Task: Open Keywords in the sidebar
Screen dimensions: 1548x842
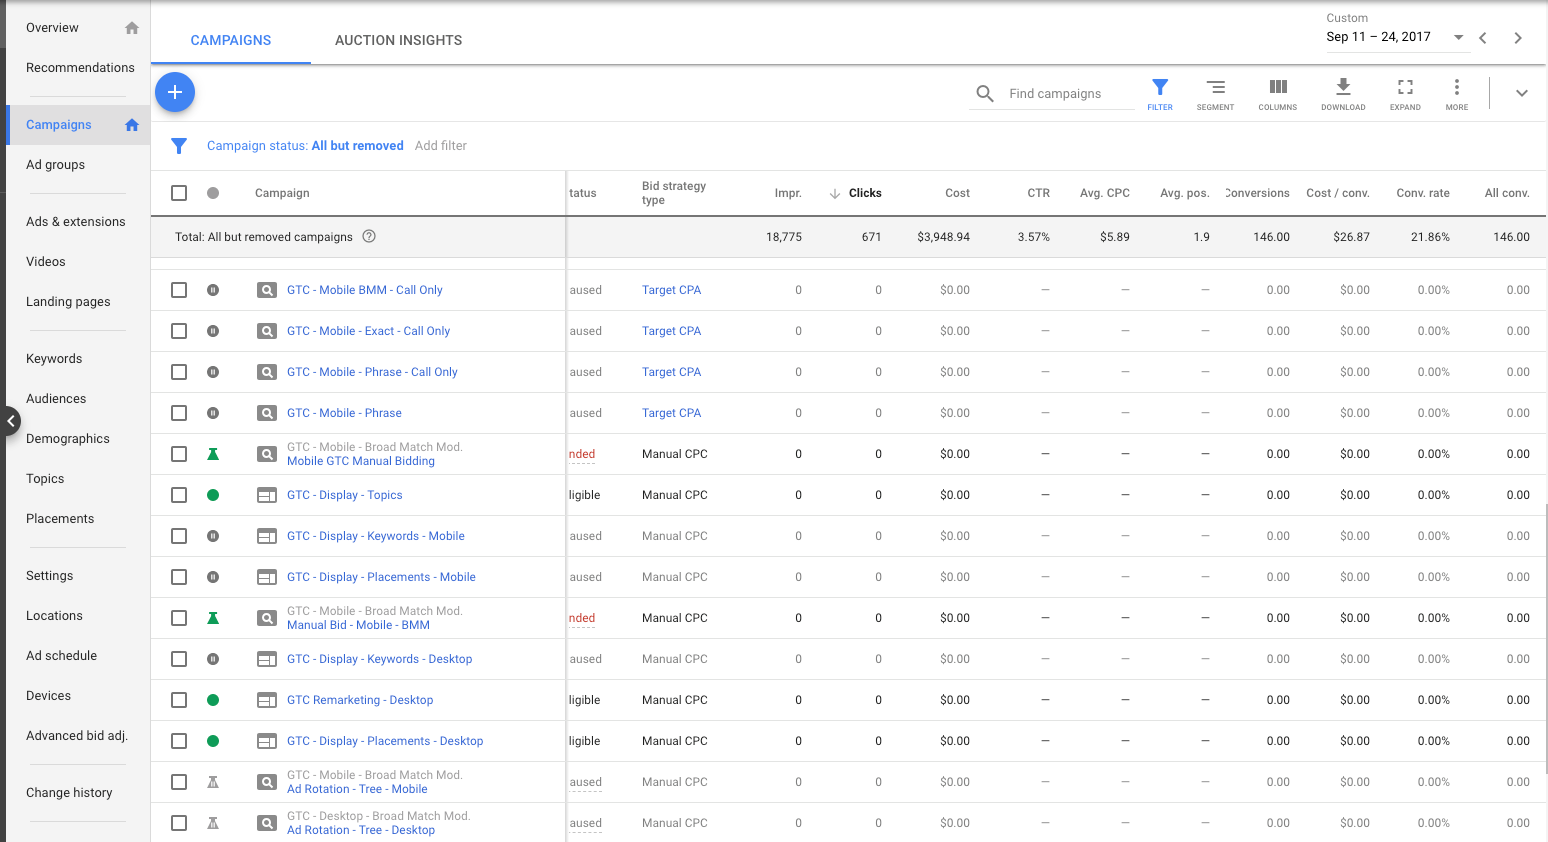Action: (x=54, y=359)
